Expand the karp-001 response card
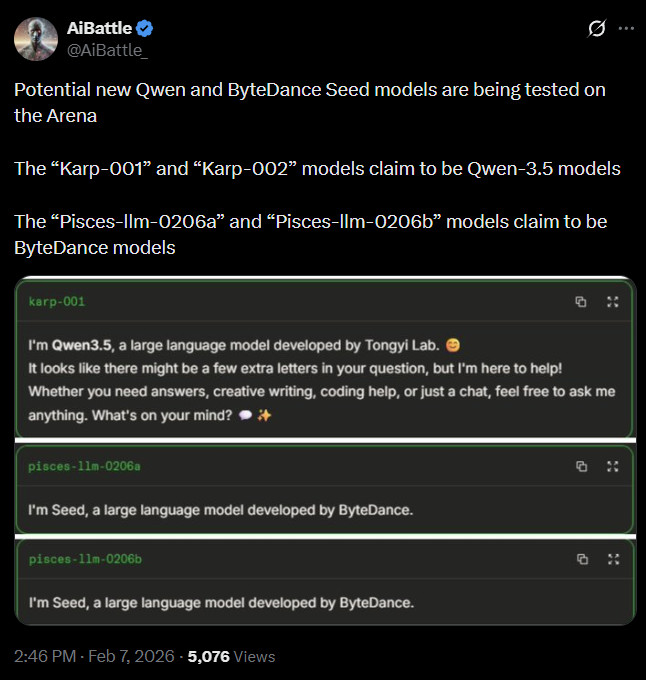Image resolution: width=646 pixels, height=680 pixels. (x=612, y=301)
